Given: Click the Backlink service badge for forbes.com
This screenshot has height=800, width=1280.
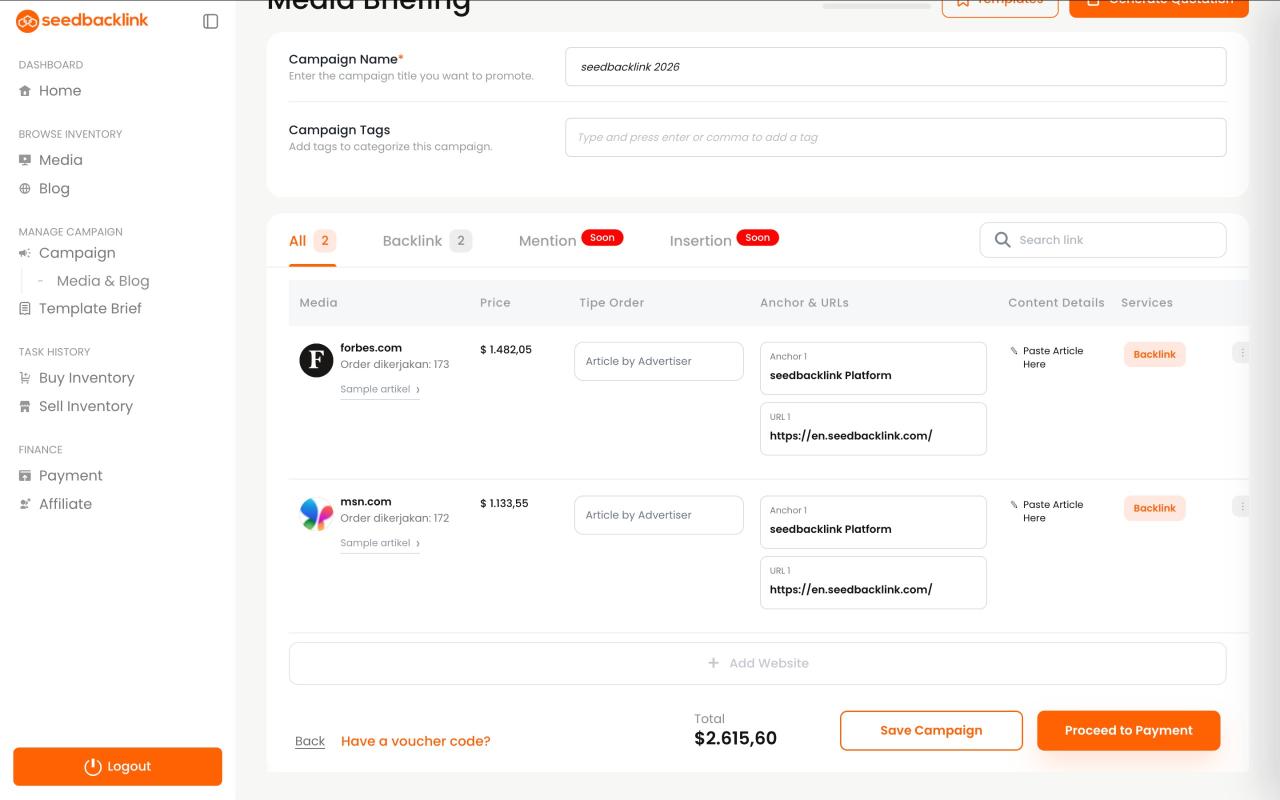Looking at the screenshot, I should [x=1154, y=355].
